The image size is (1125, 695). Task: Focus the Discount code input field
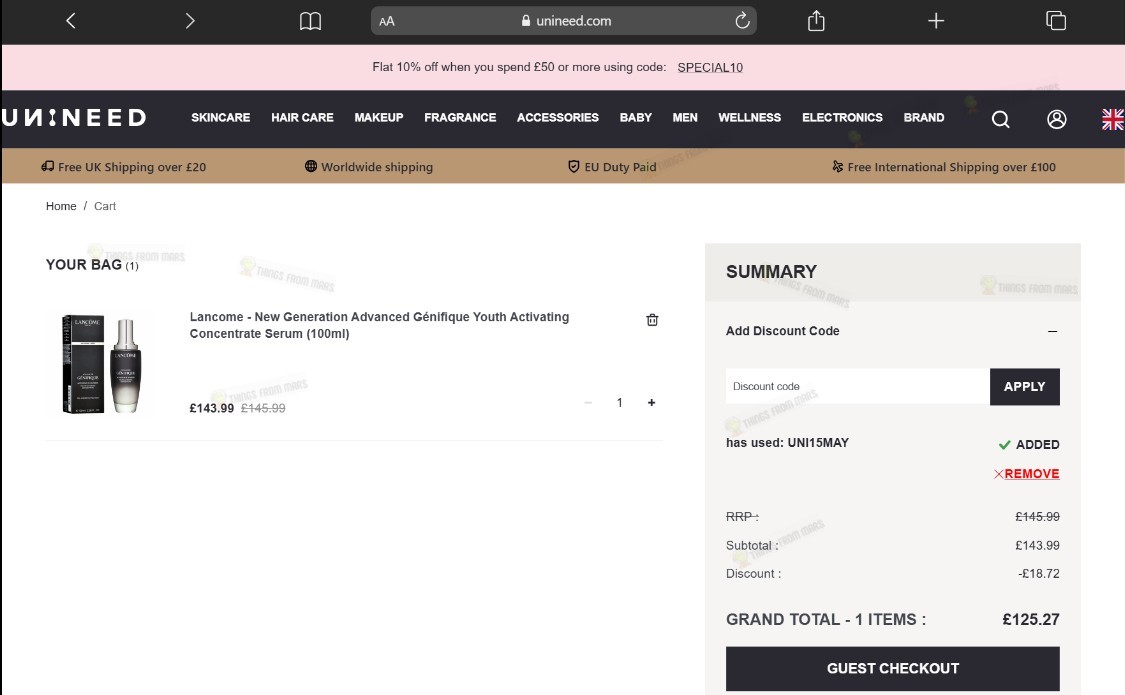click(858, 387)
